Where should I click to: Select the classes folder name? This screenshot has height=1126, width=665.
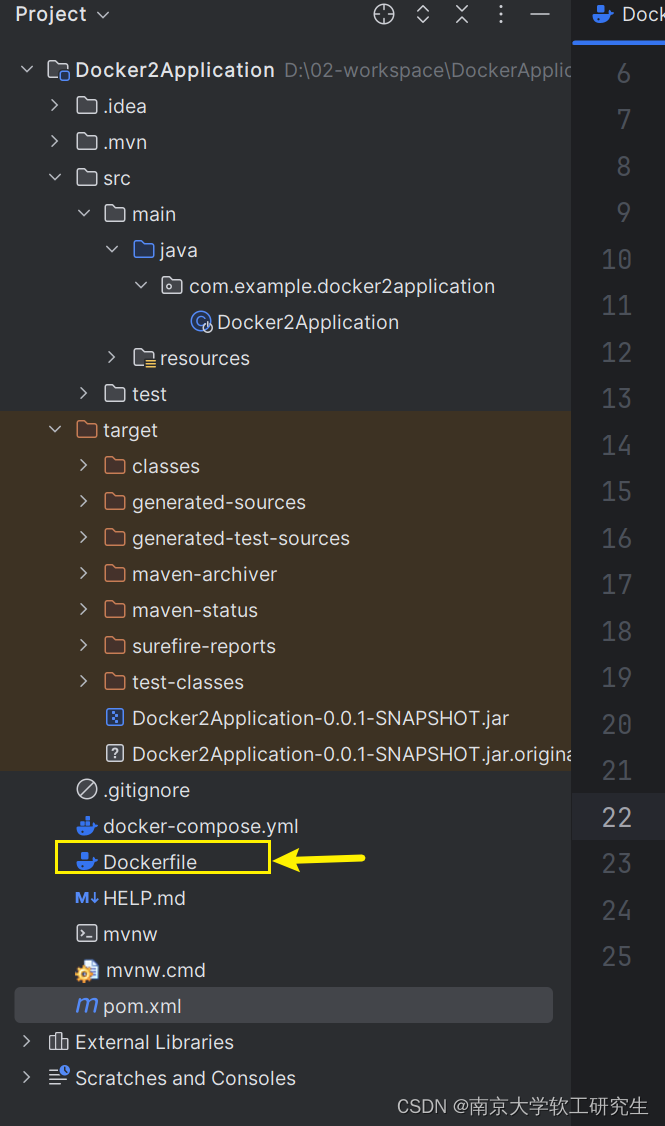tap(166, 466)
